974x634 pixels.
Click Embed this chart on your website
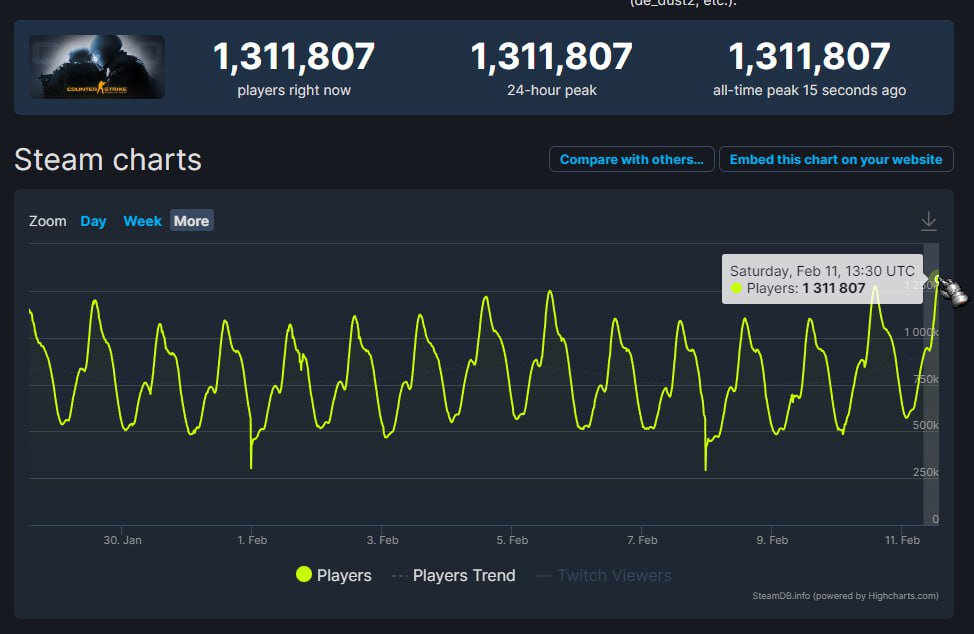click(835, 160)
